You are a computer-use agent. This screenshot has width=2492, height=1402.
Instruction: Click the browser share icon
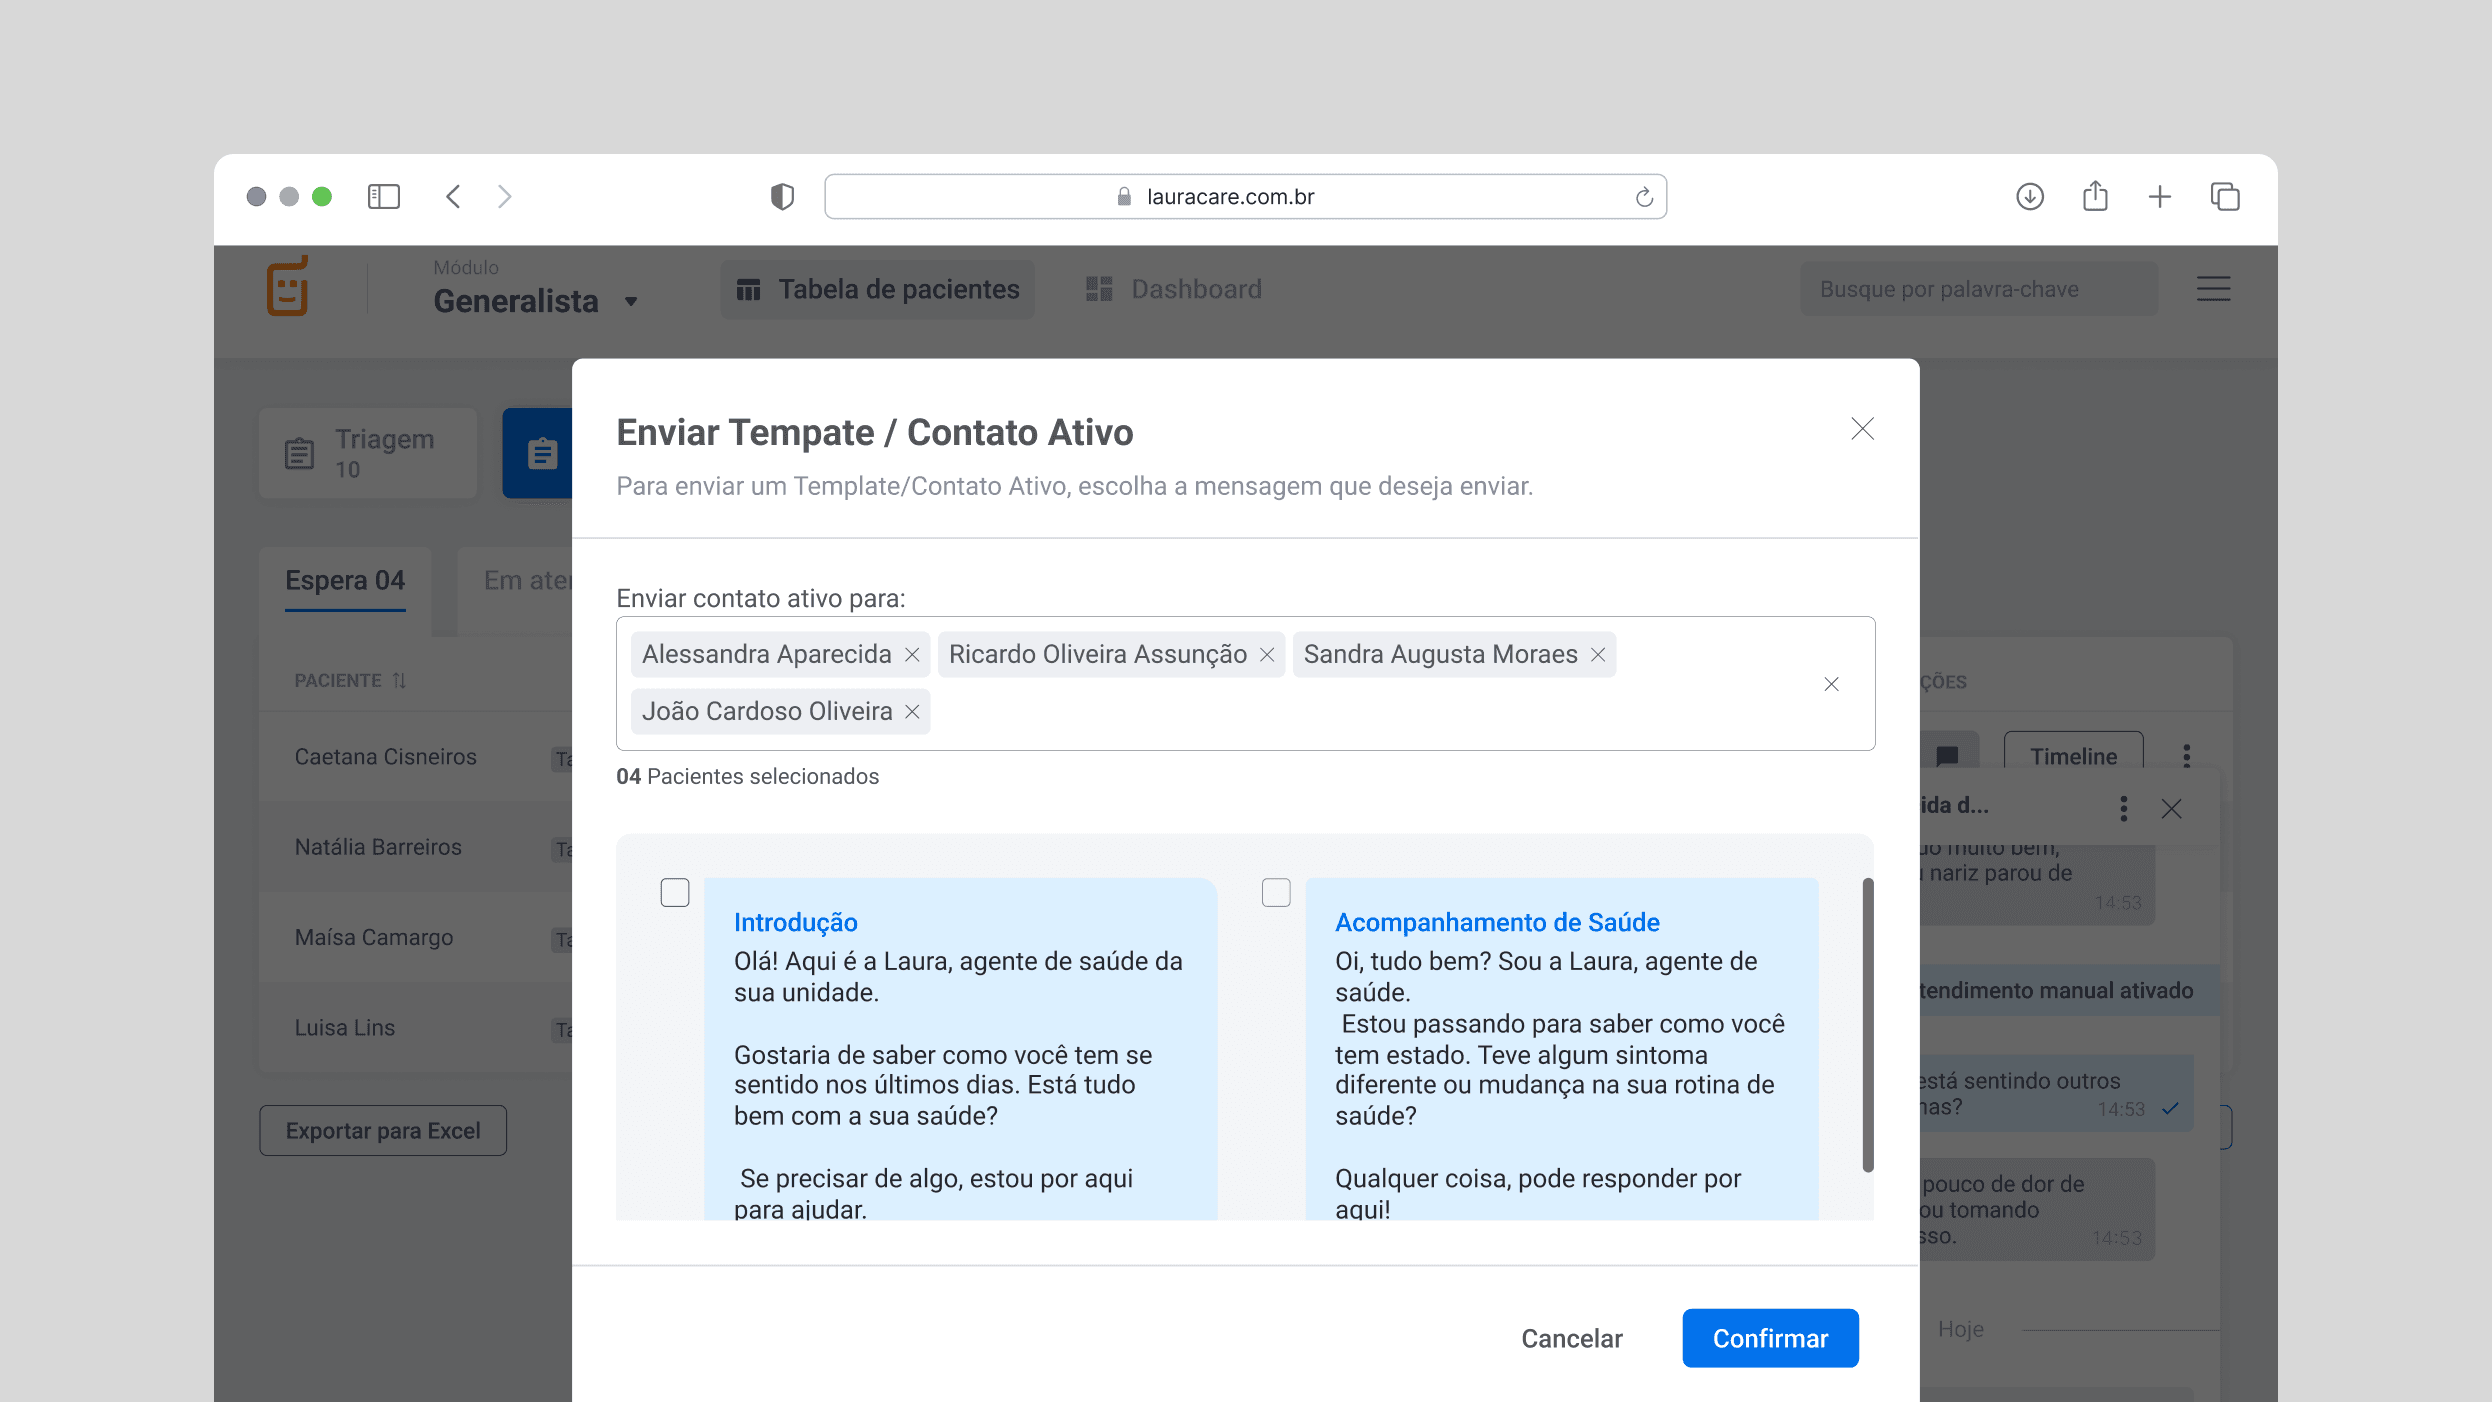pos(2095,197)
